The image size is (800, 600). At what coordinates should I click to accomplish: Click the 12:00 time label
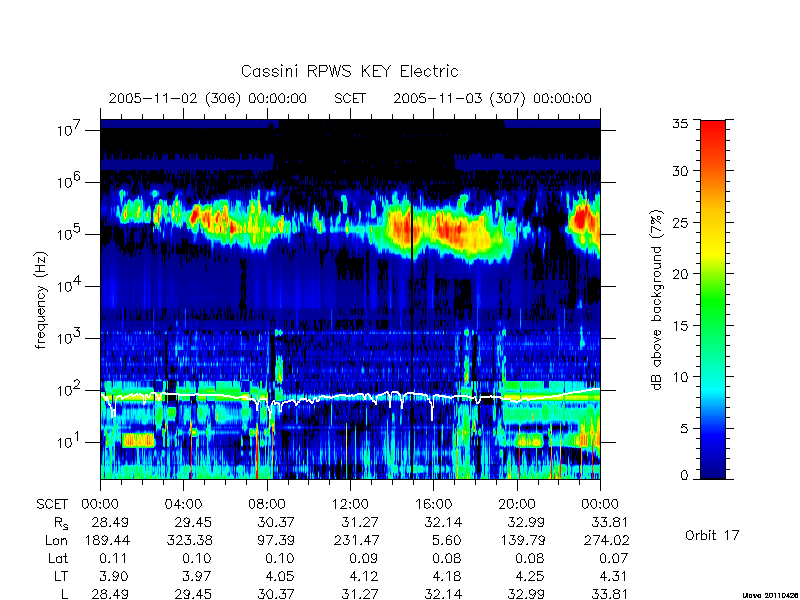(350, 505)
